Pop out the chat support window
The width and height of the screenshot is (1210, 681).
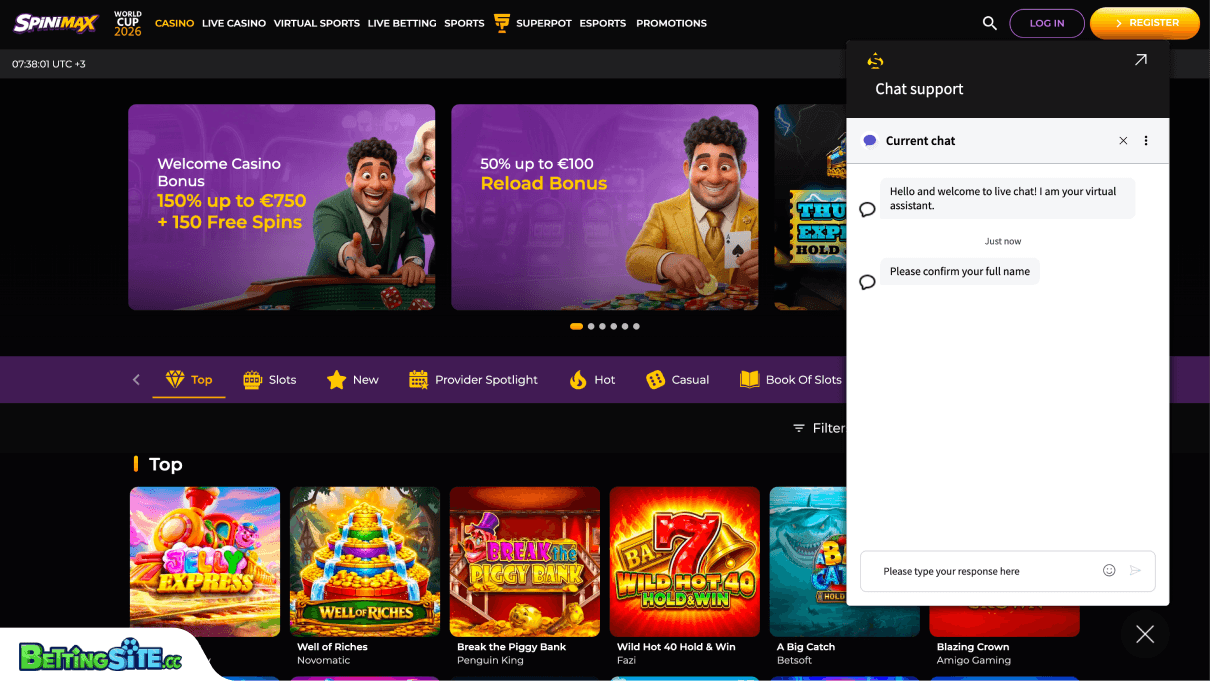(x=1140, y=60)
